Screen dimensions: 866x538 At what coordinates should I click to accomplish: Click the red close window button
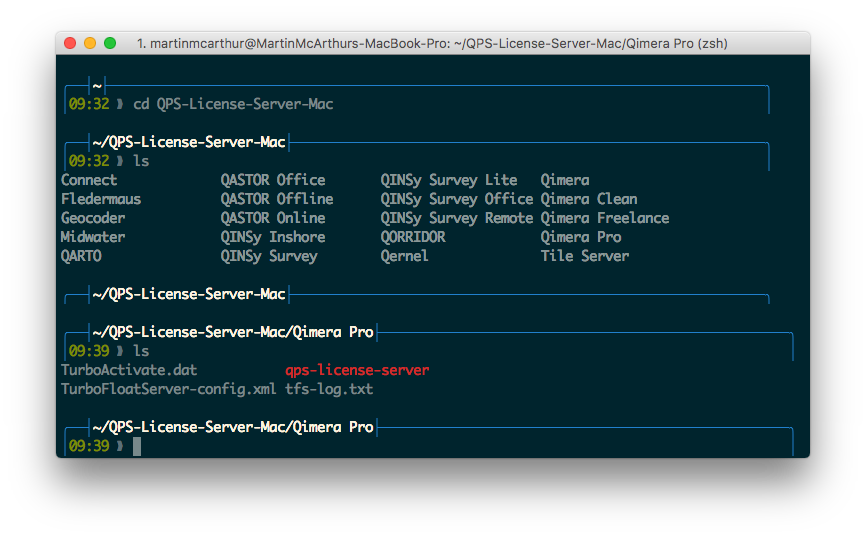coord(70,44)
